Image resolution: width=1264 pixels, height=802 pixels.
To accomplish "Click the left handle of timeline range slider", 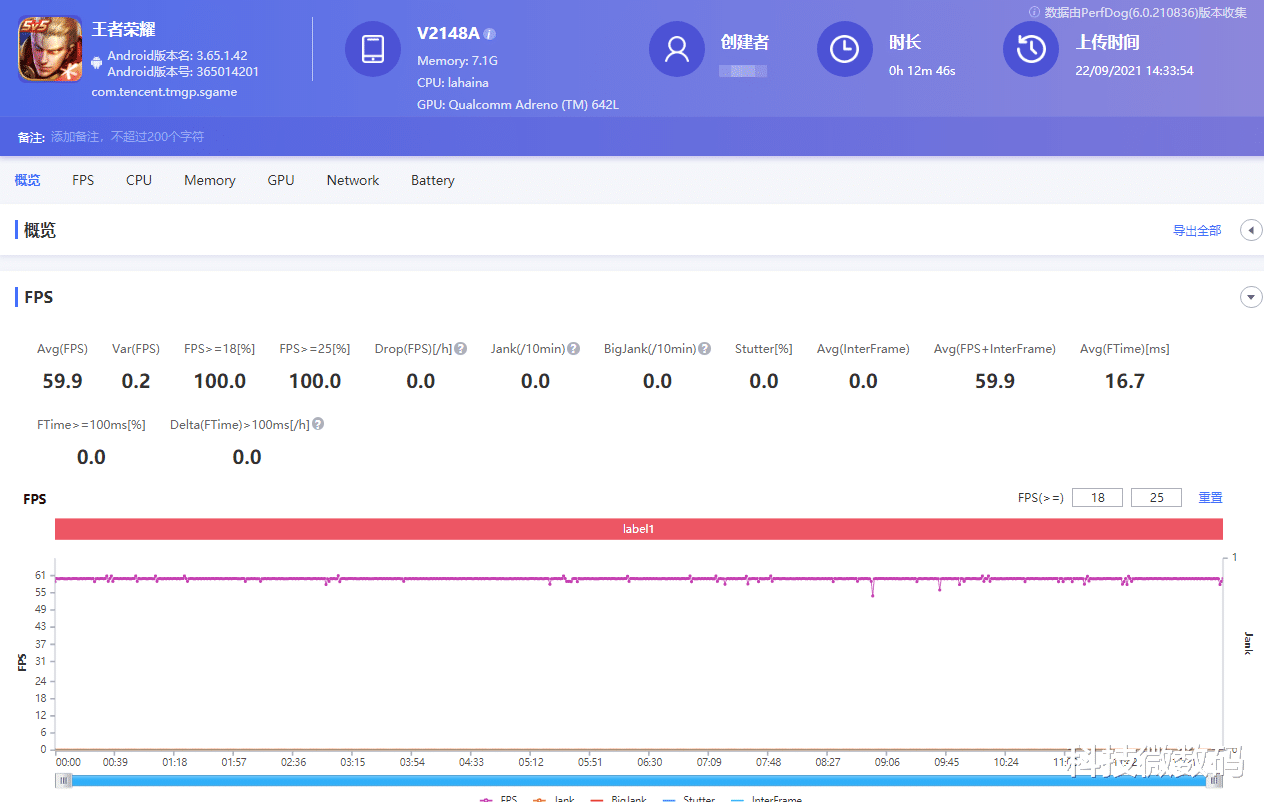I will pos(64,781).
